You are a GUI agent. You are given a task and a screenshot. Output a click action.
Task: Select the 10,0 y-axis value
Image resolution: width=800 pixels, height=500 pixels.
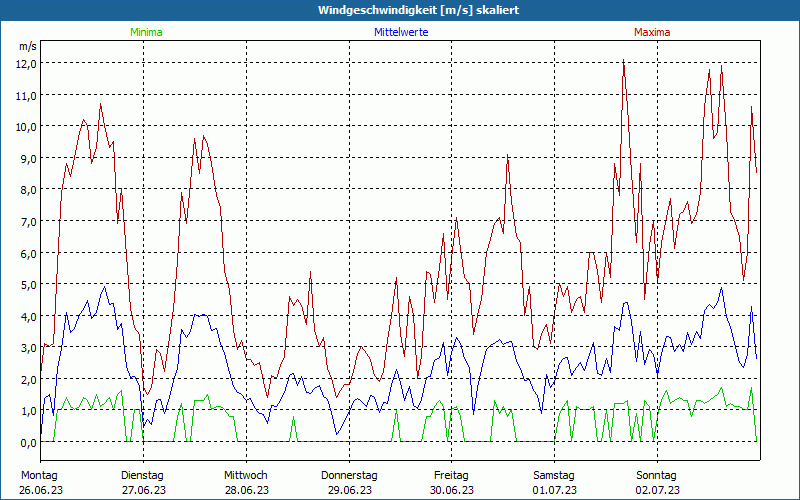tap(27, 126)
